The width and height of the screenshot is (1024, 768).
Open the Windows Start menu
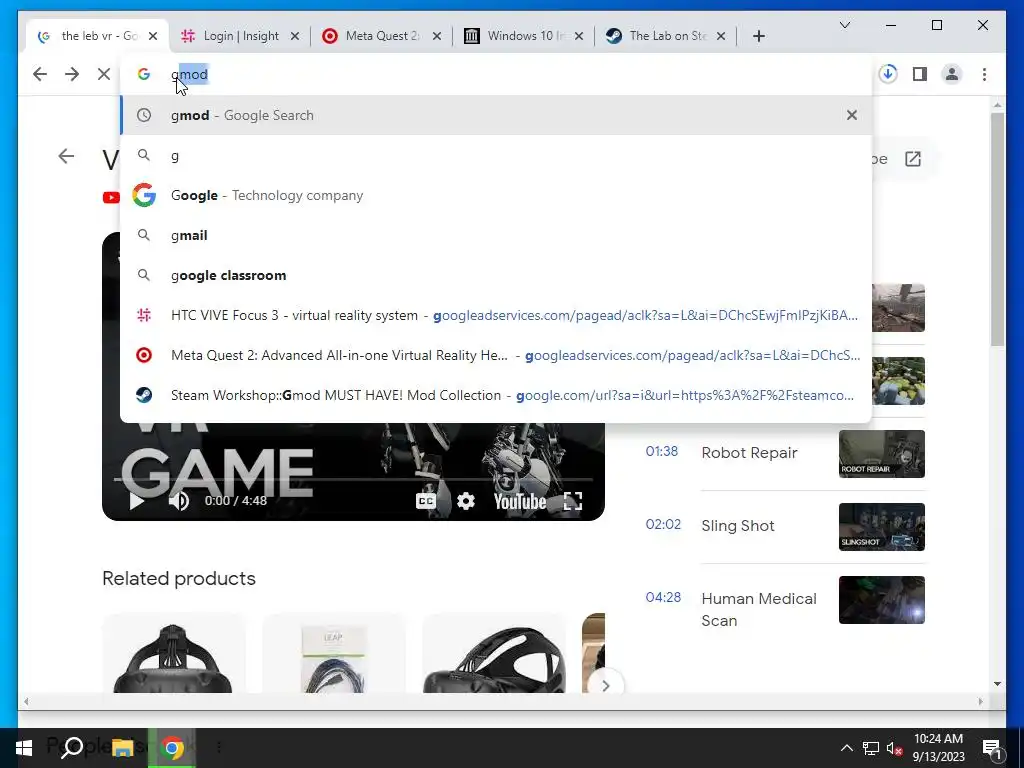24,748
